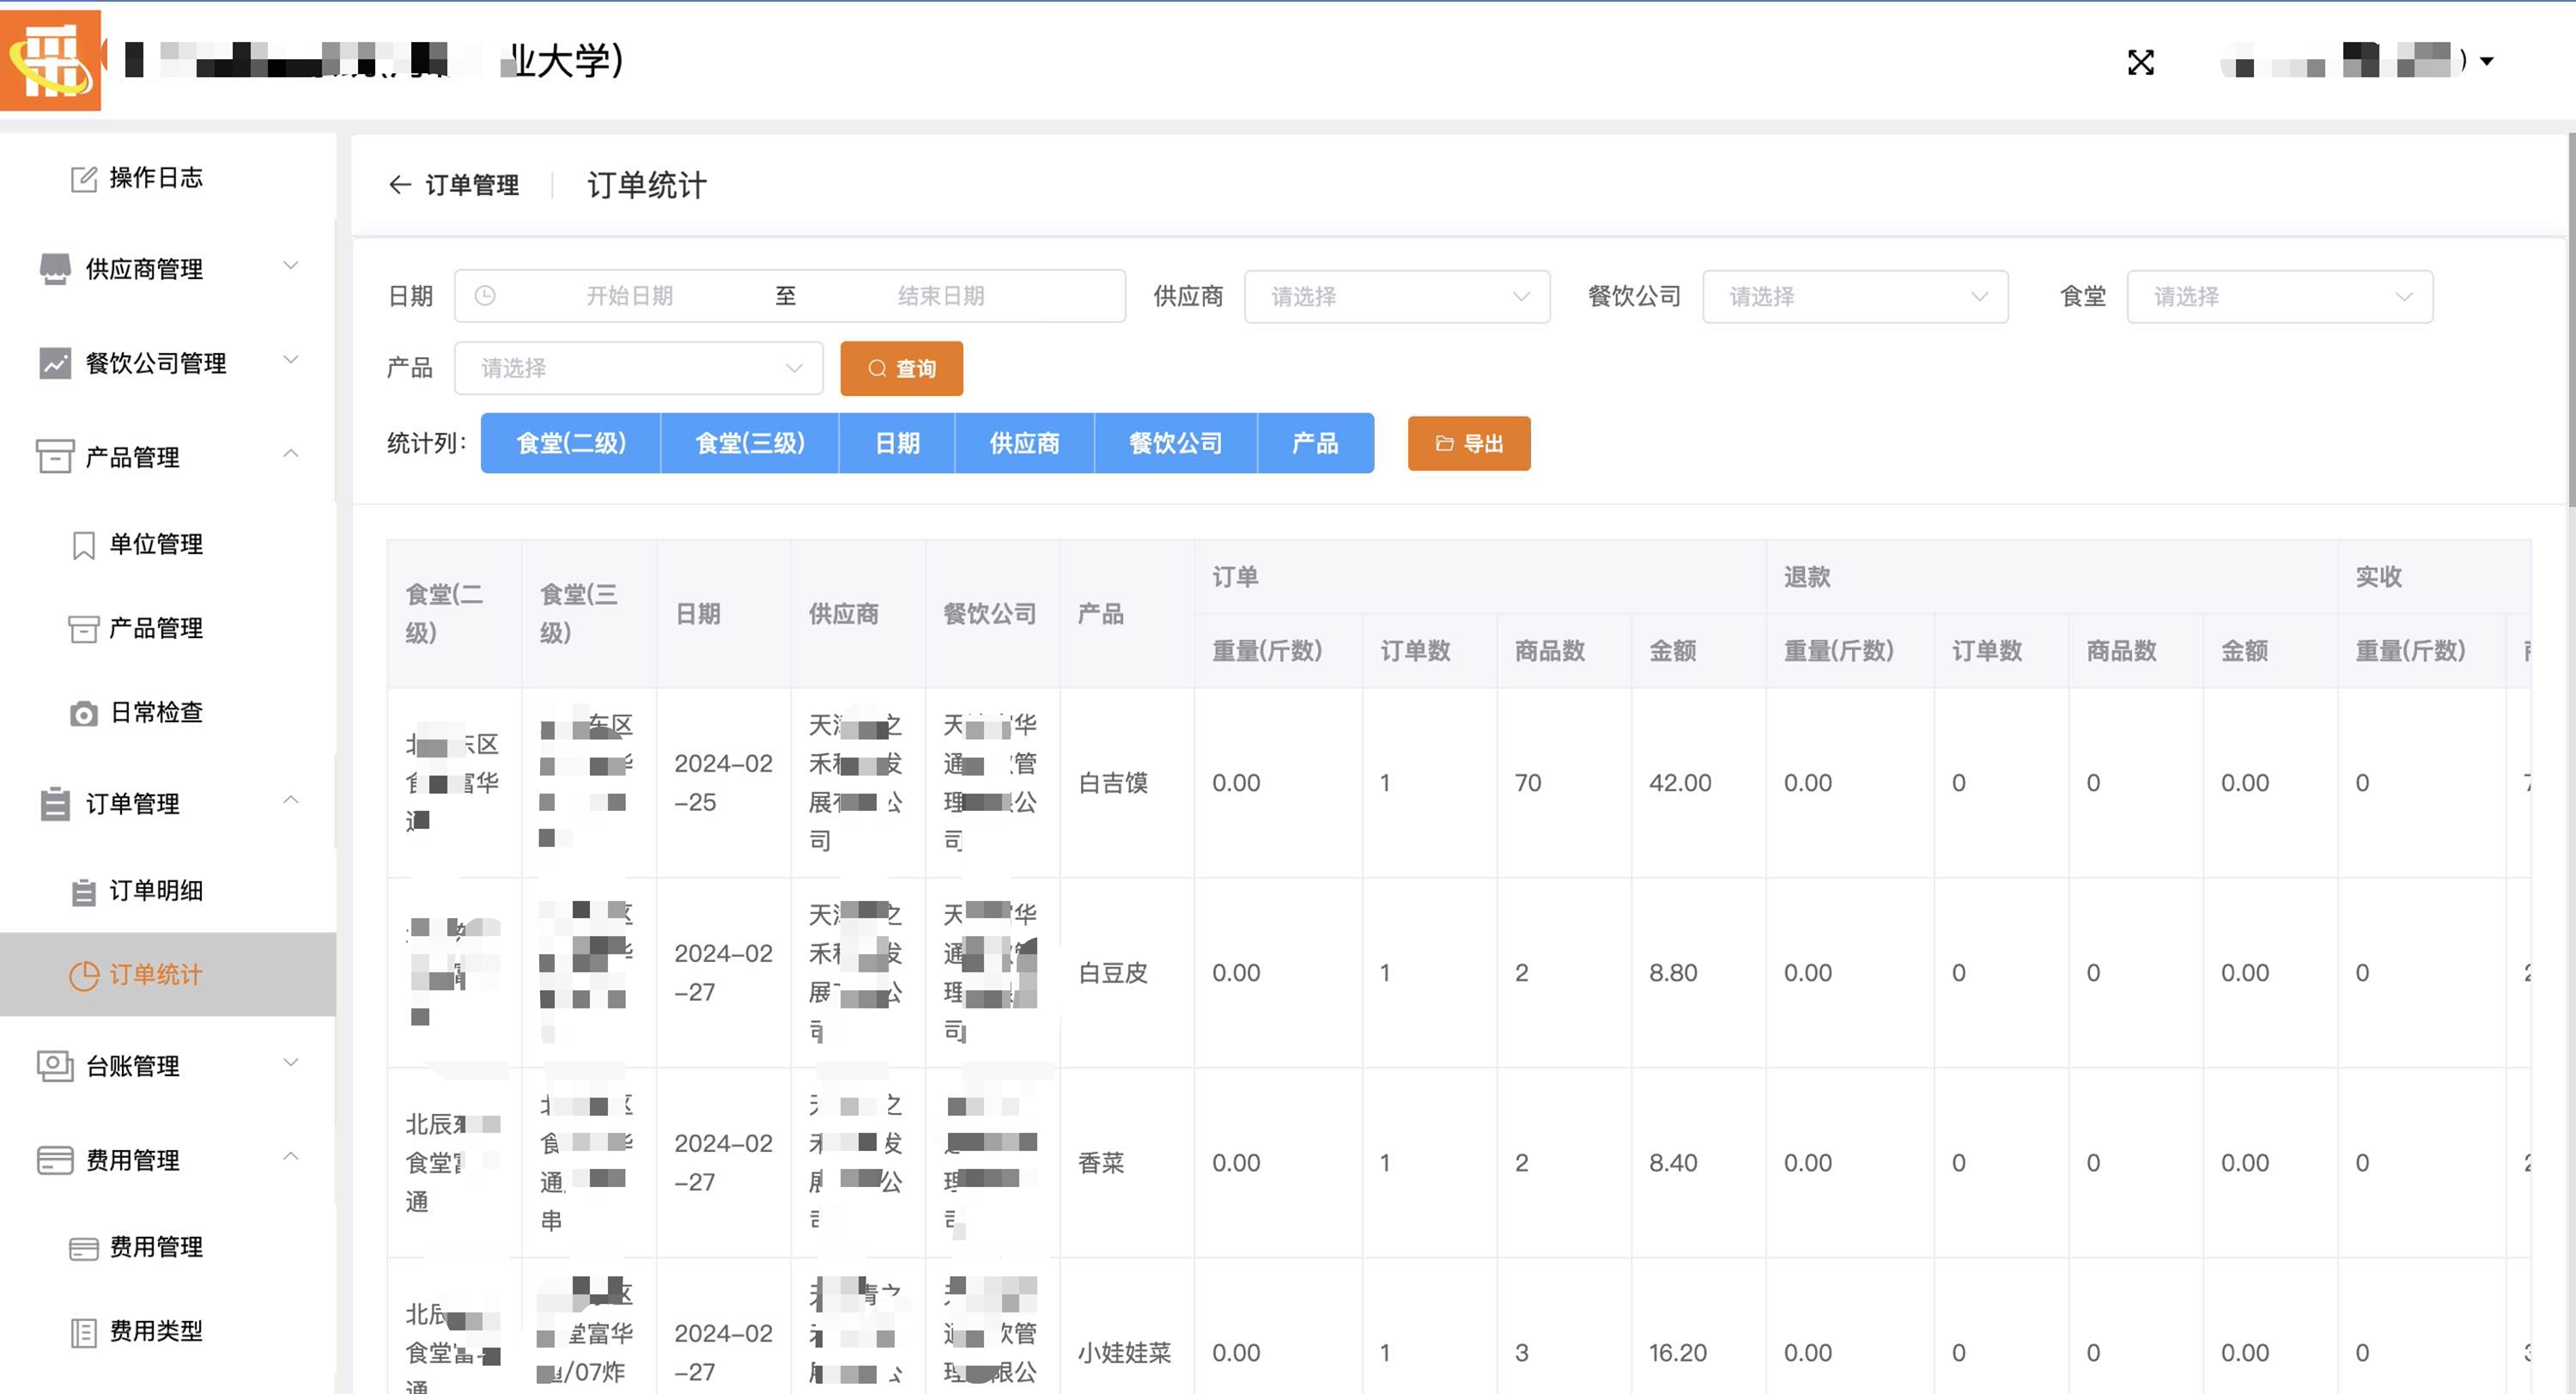Screen dimensions: 2576x1394
Task: Select 订单统计 in the sidebar
Action: click(168, 975)
